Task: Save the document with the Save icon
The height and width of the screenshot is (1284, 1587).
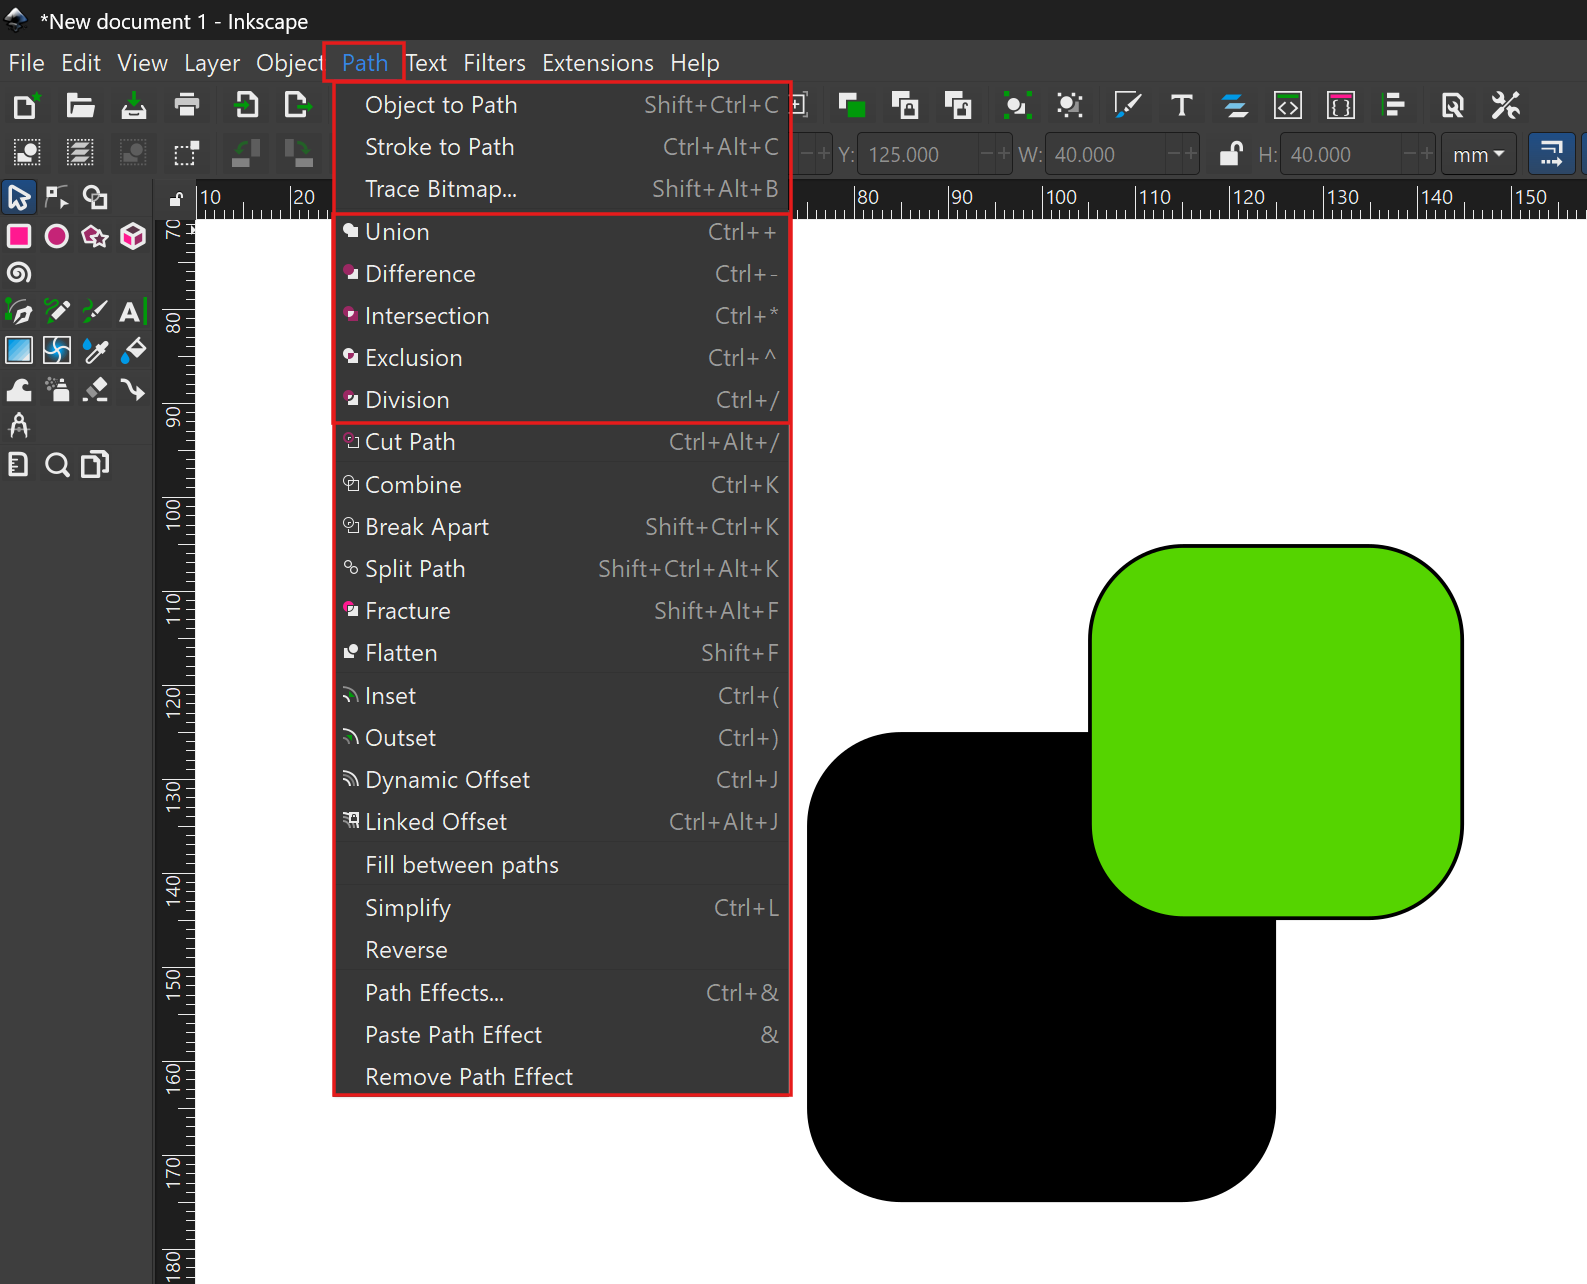Action: click(133, 105)
